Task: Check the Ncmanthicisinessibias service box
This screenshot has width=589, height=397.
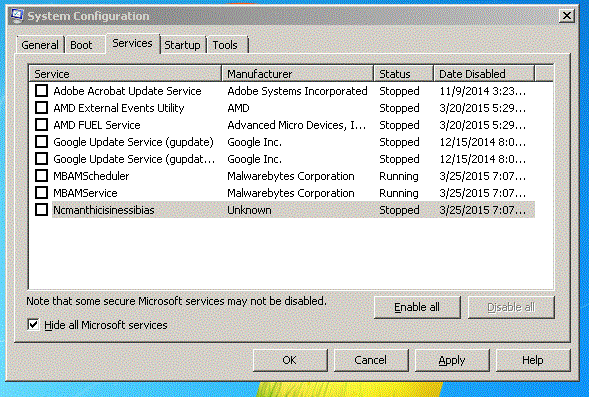Action: 41,210
